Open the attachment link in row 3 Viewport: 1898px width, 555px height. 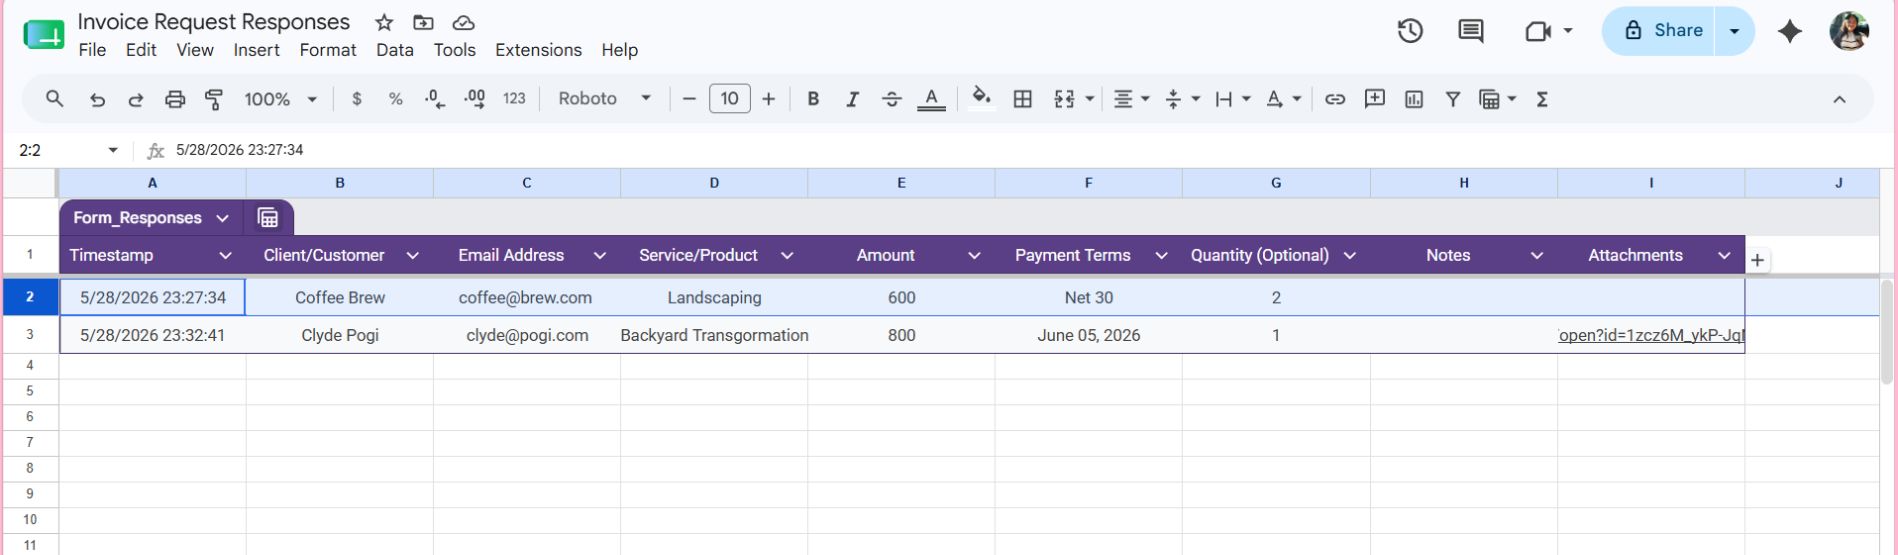(x=1651, y=335)
